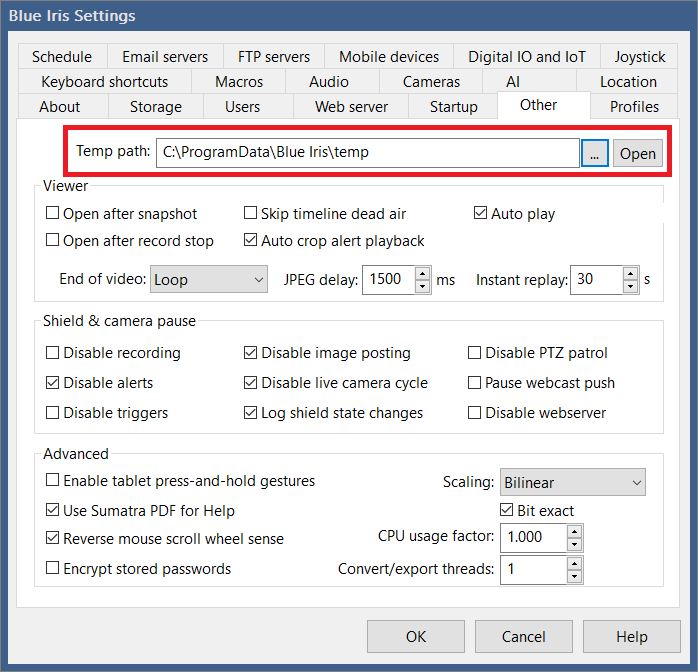
Task: Increase Instant replay seconds
Action: 630,273
